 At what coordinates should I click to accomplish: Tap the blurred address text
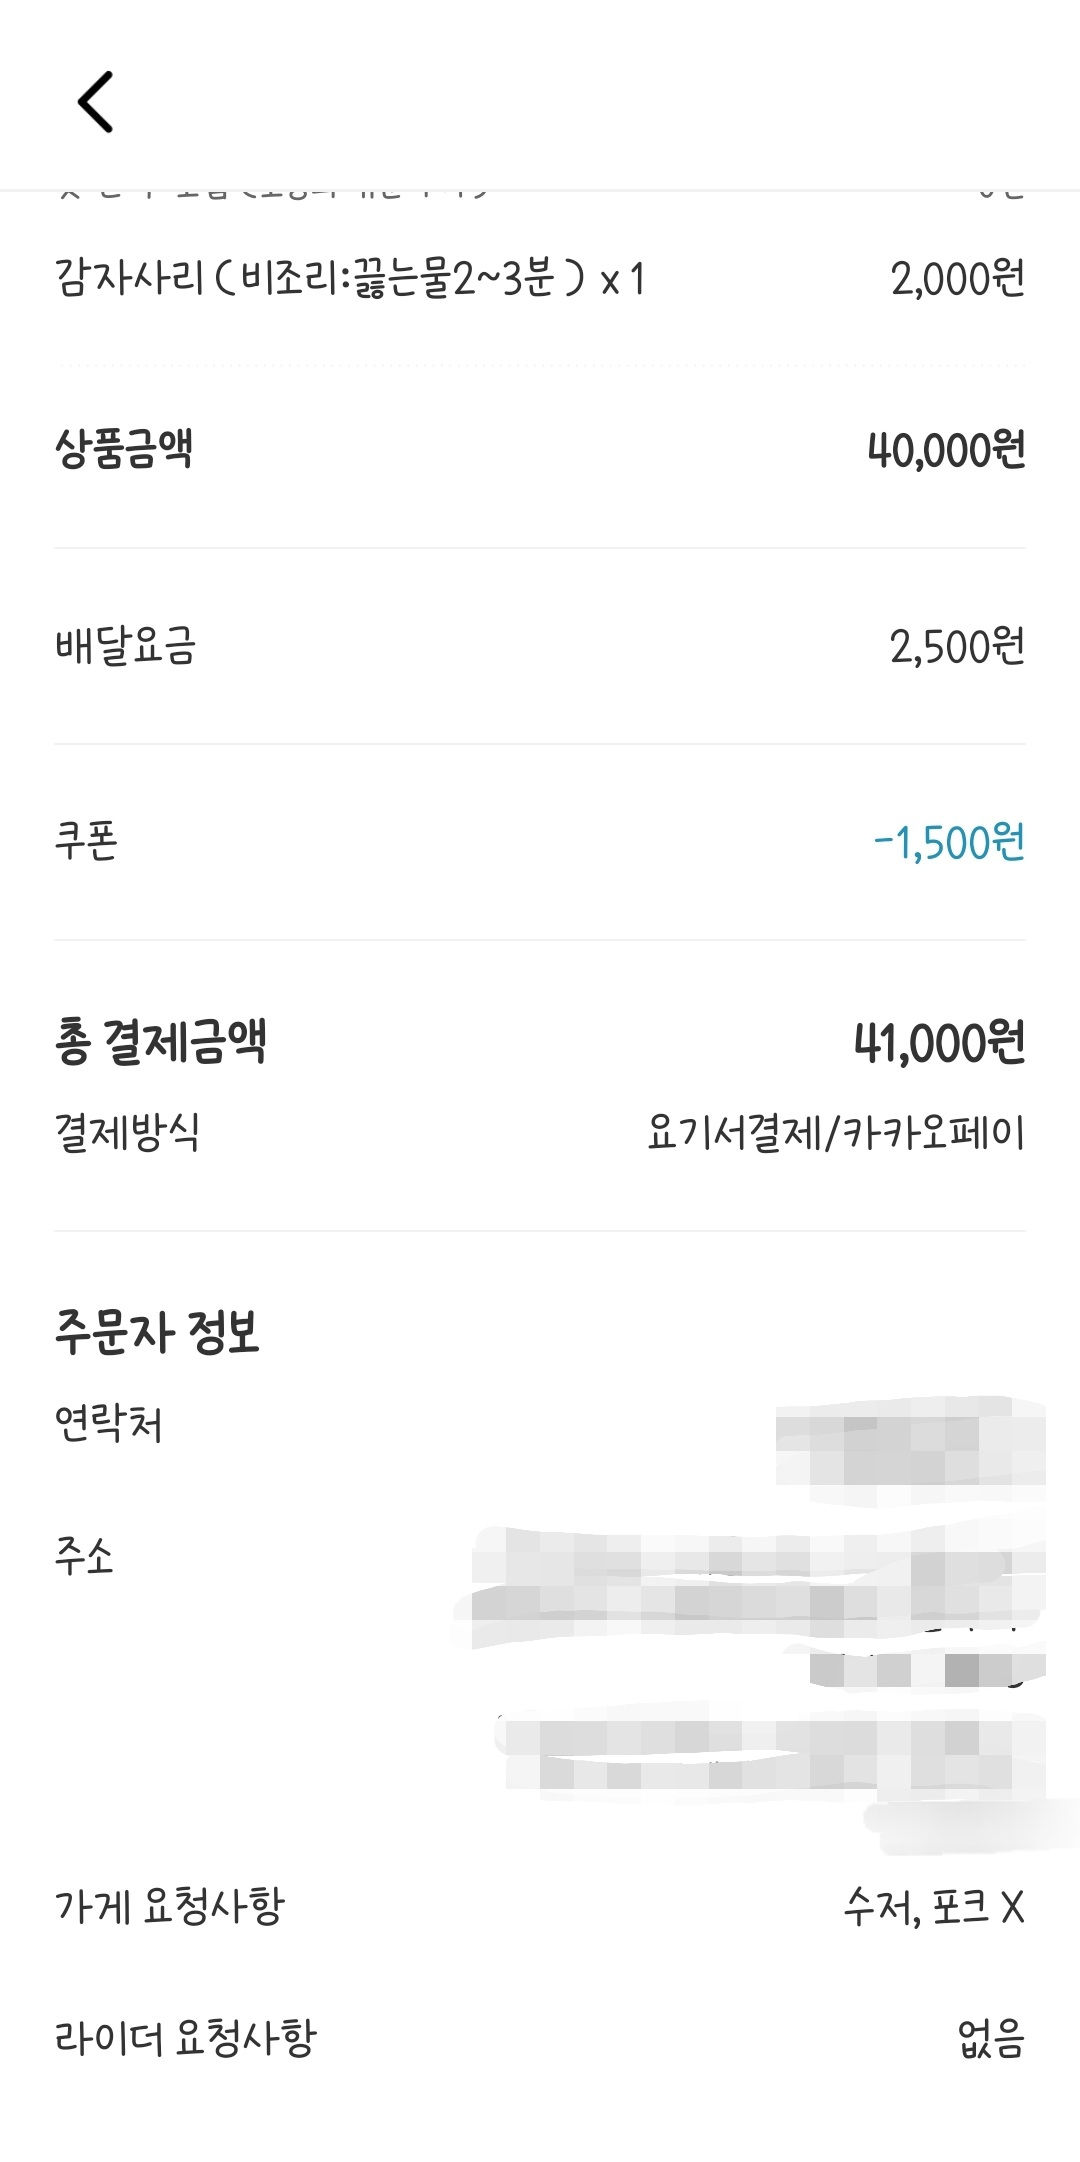click(760, 1660)
